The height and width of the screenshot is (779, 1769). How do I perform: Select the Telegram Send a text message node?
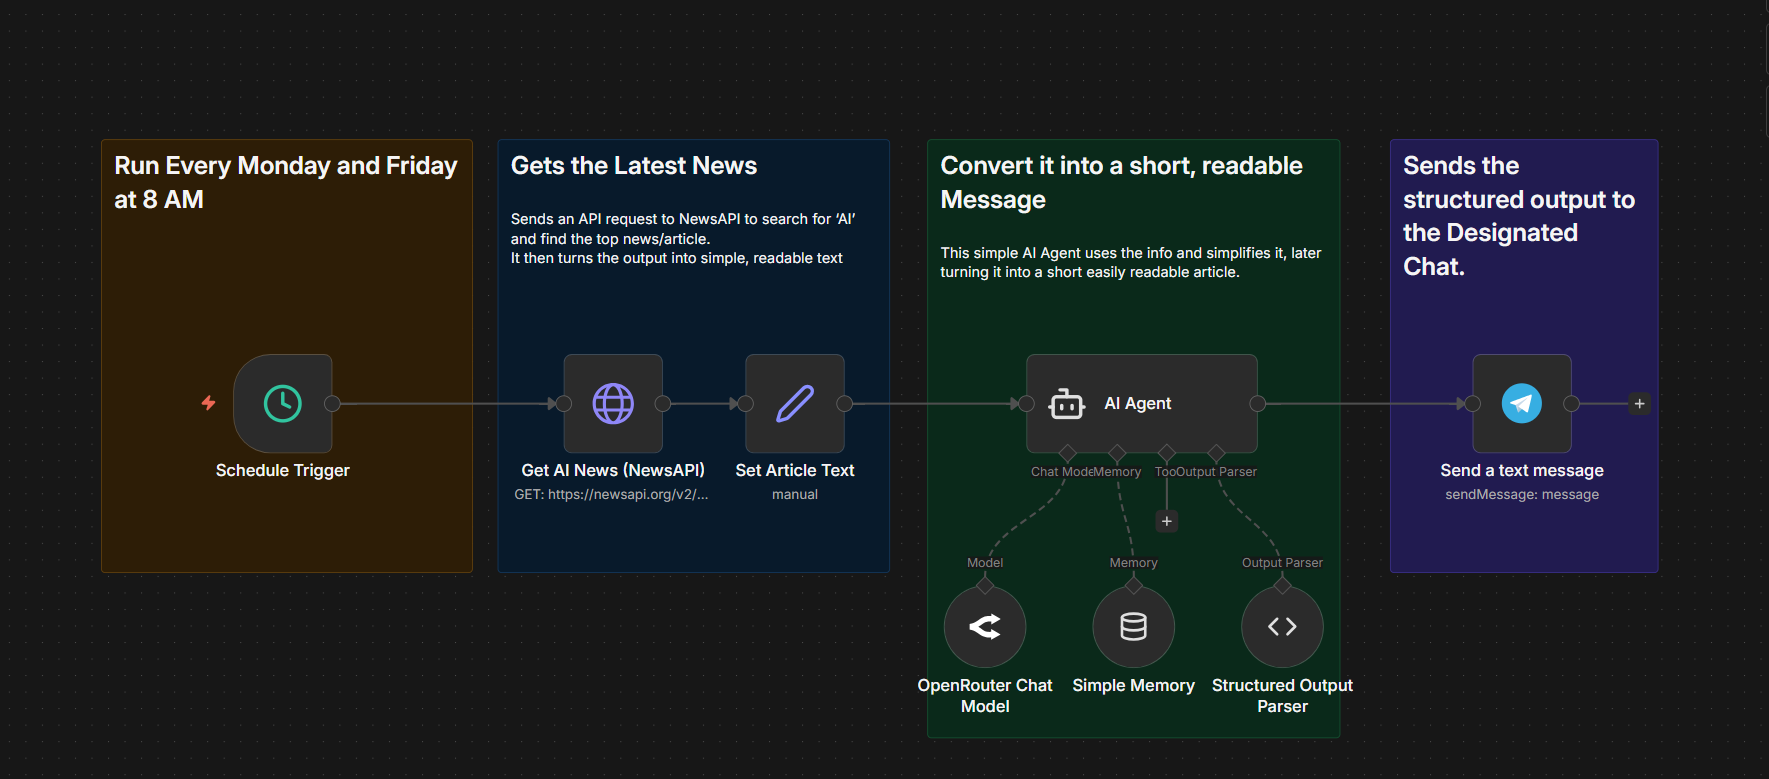click(x=1522, y=404)
